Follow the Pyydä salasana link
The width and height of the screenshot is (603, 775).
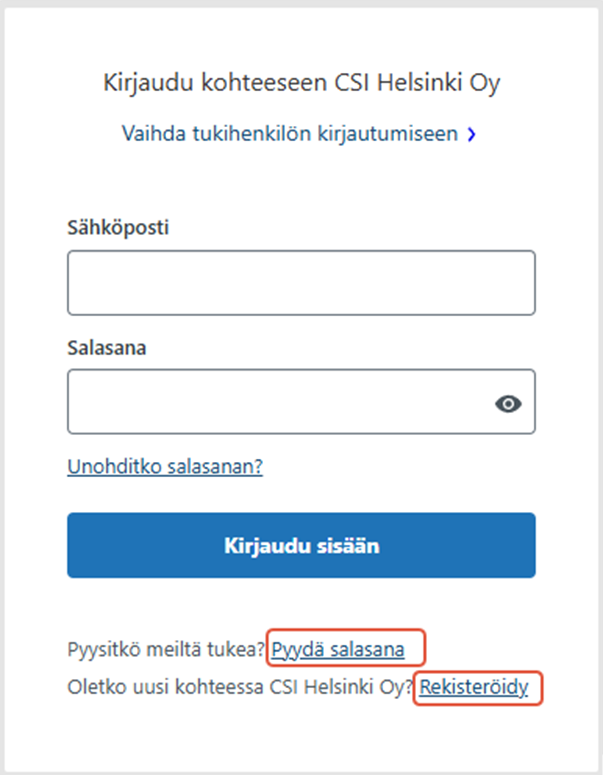point(338,650)
